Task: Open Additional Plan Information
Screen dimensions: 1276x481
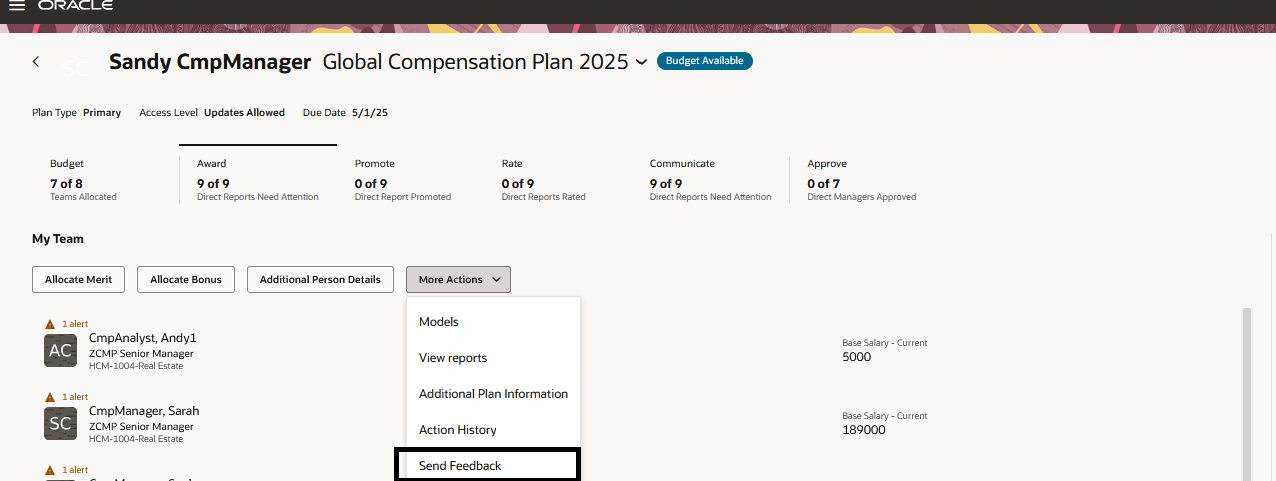Action: [x=493, y=394]
